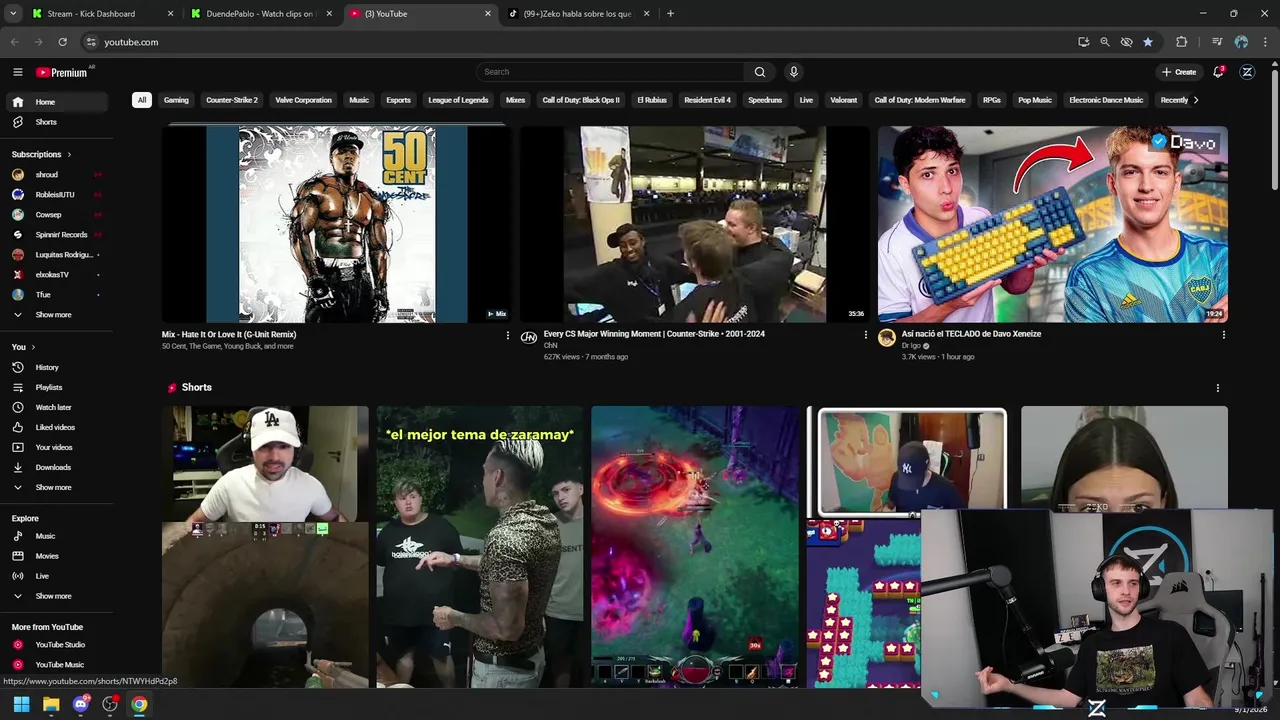The image size is (1280, 720).
Task: Open the Subscriptions section chevron
Action: pyautogui.click(x=69, y=155)
